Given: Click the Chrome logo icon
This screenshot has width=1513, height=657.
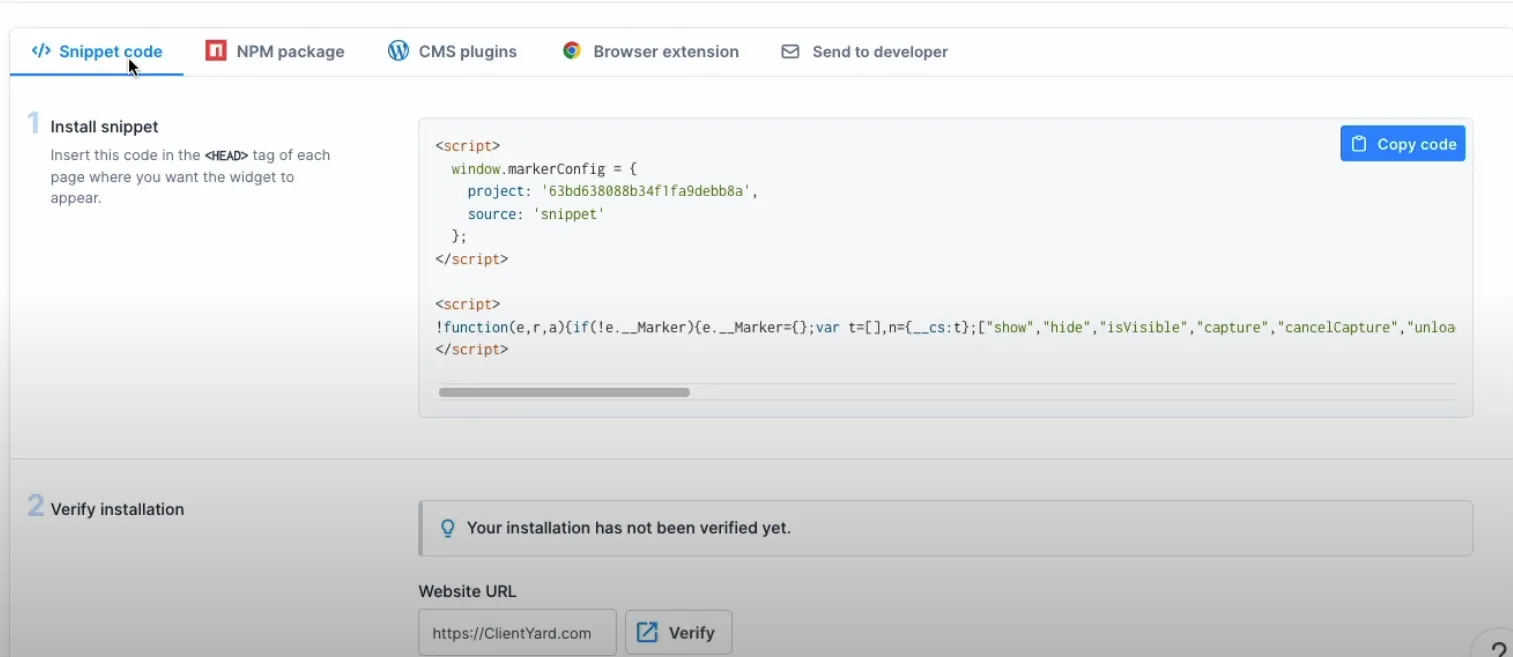Looking at the screenshot, I should click(572, 51).
